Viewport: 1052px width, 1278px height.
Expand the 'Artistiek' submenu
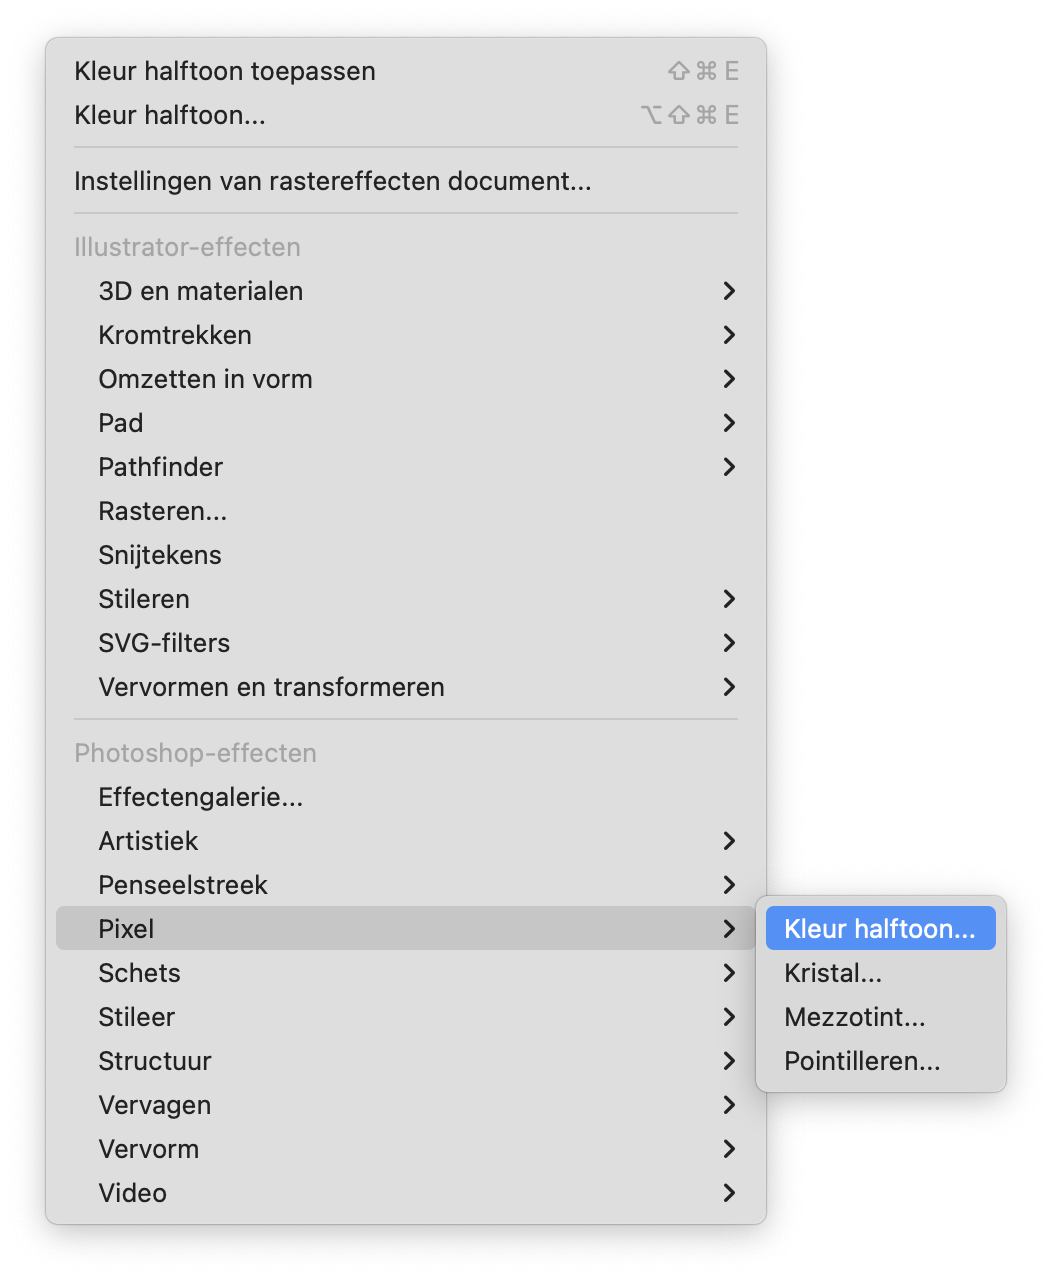click(148, 841)
